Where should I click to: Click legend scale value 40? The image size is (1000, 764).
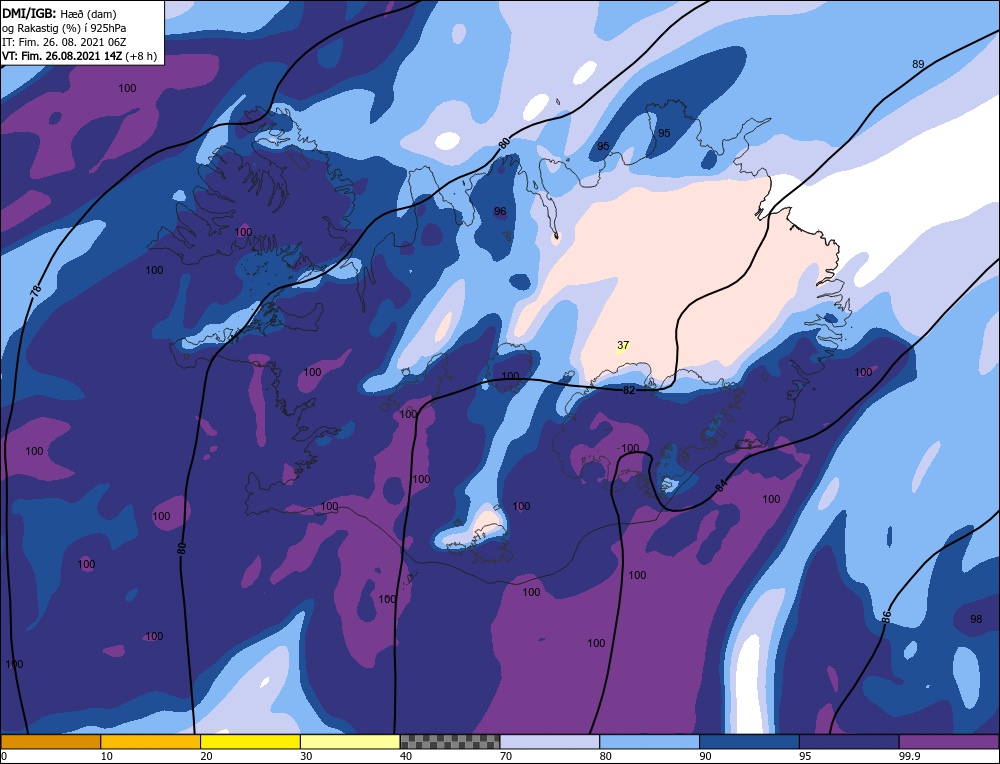(406, 756)
